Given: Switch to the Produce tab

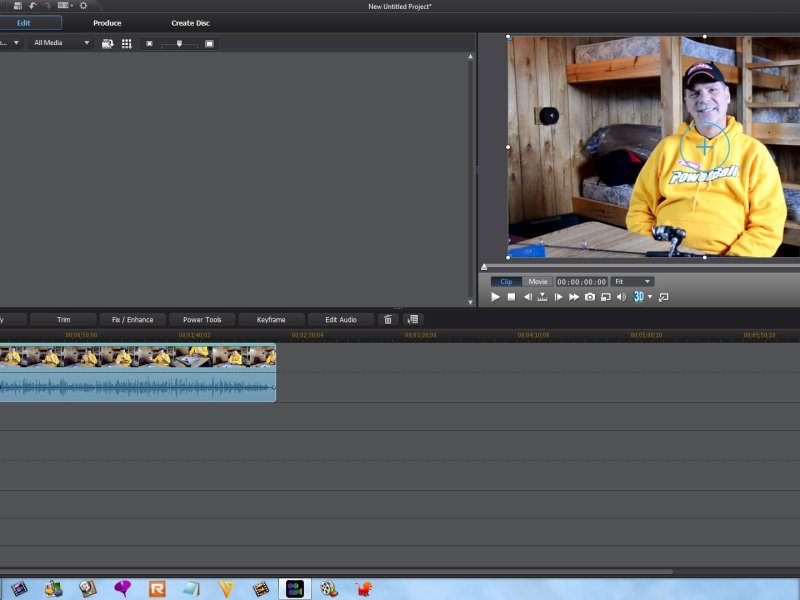Looking at the screenshot, I should click(107, 23).
